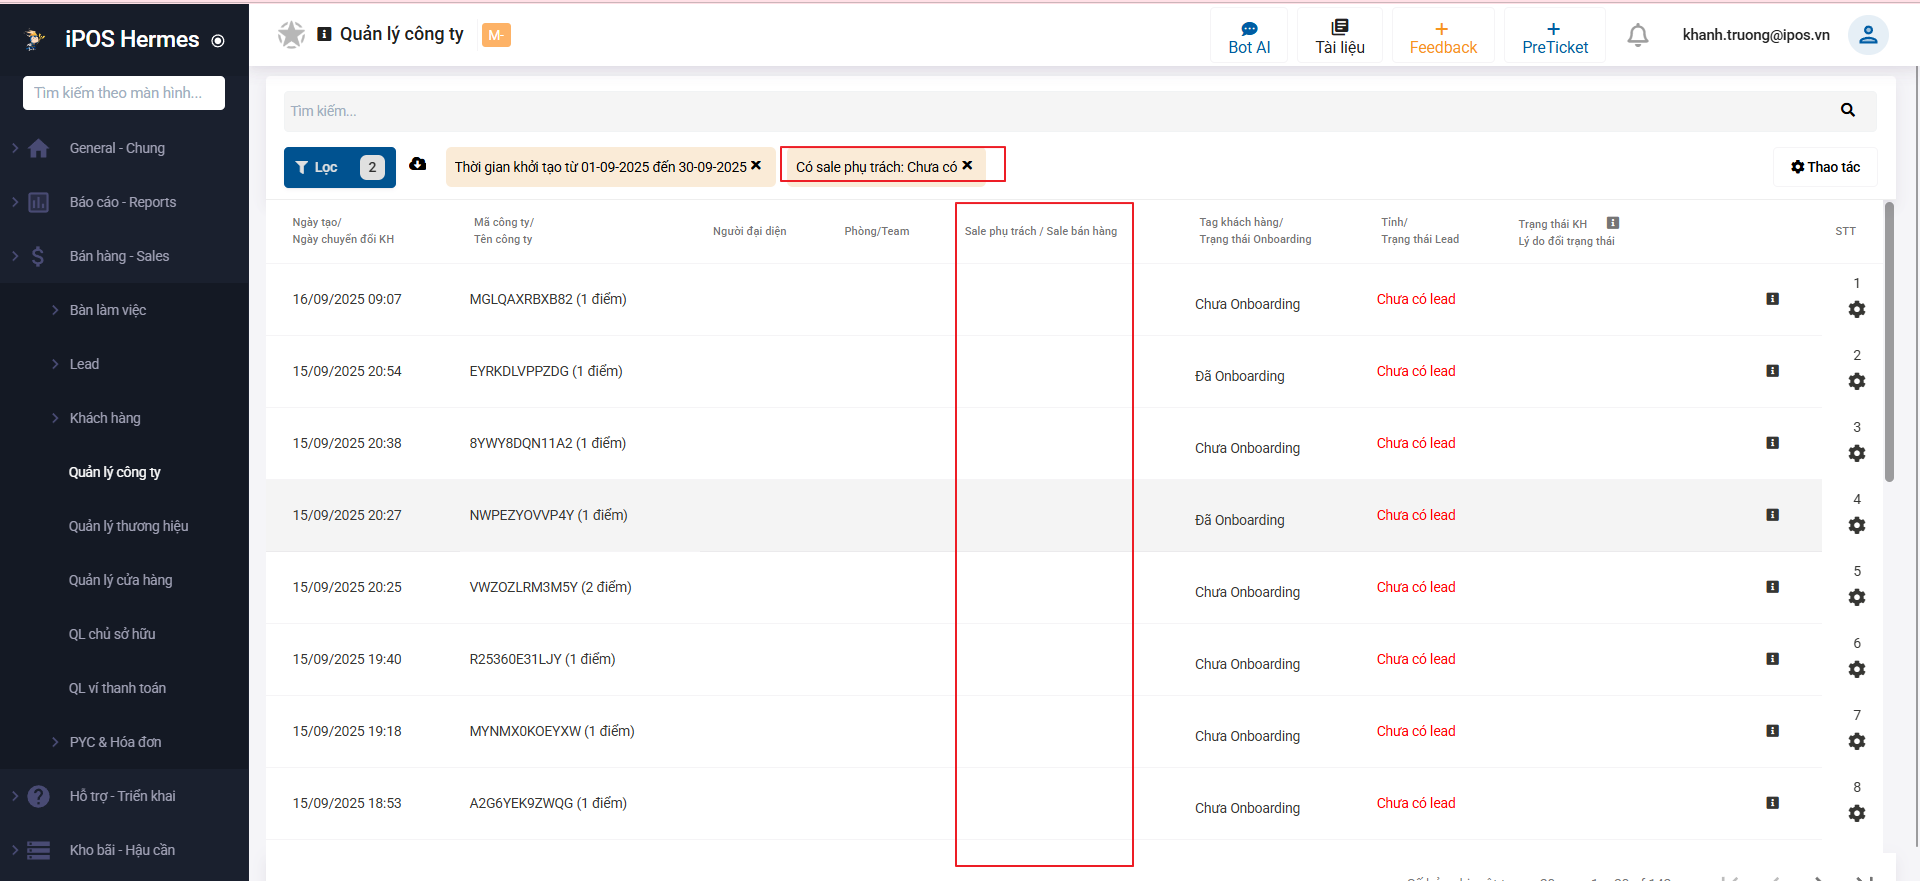Expand Kho bãi - Hậu cần menu

[124, 850]
